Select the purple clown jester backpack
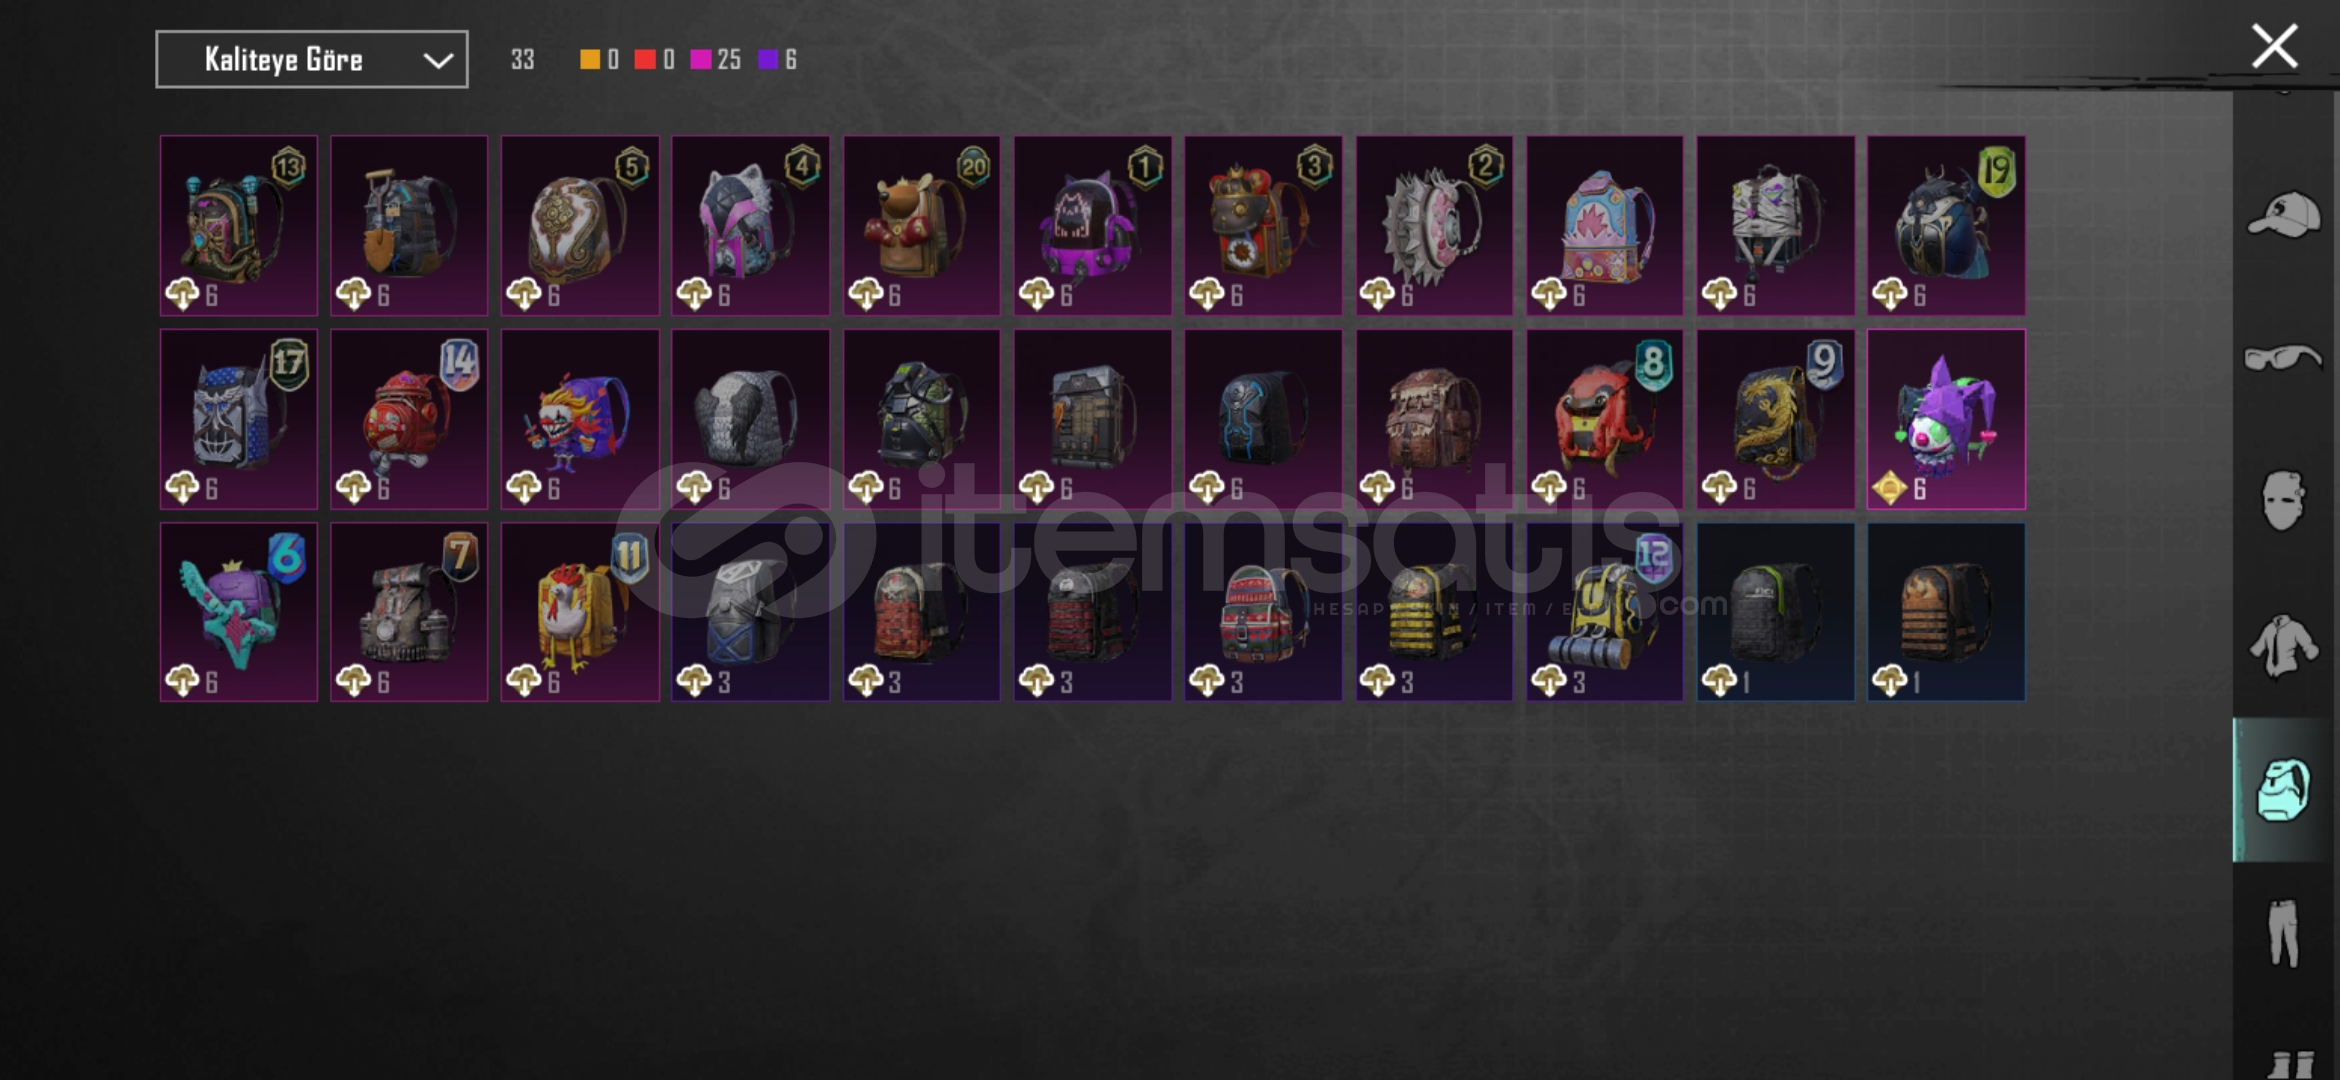The image size is (2340, 1080). click(x=1946, y=419)
